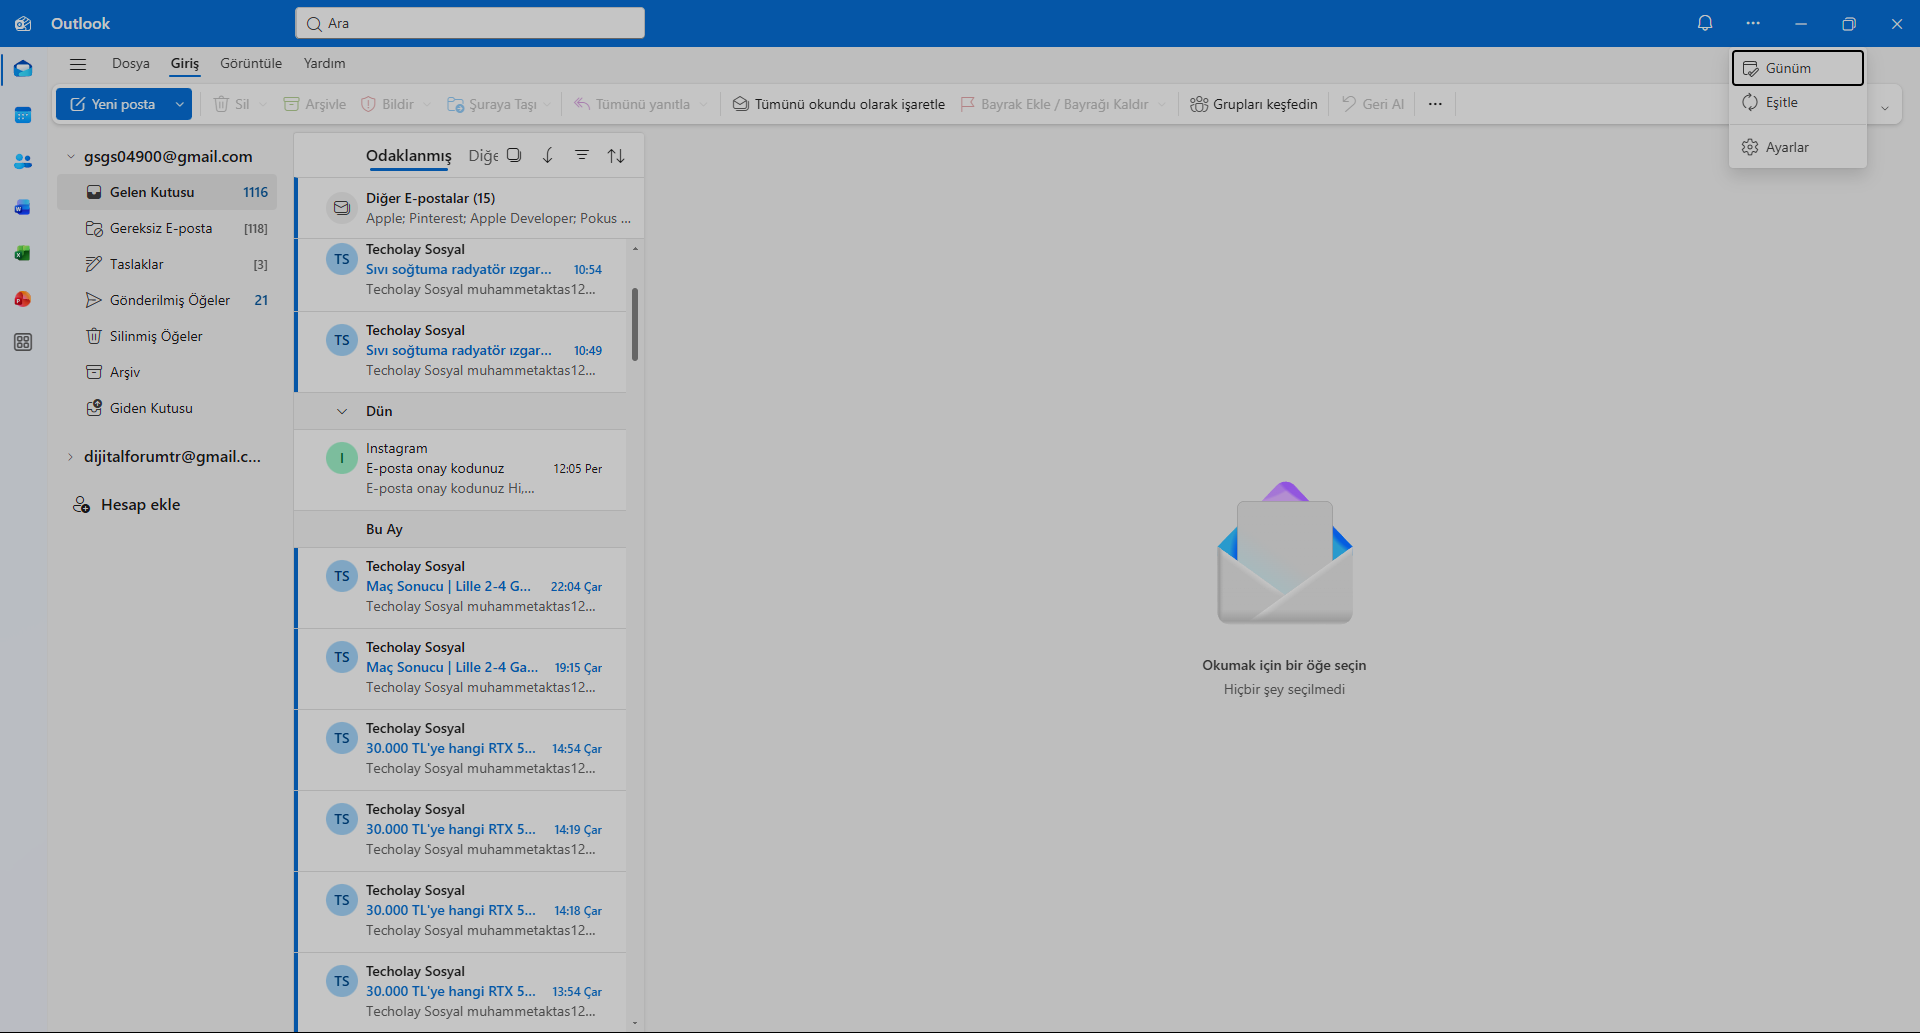Viewport: 1920px width, 1033px height.
Task: Expand the dijitalforumtr@gmail.c... account
Action: [x=71, y=456]
